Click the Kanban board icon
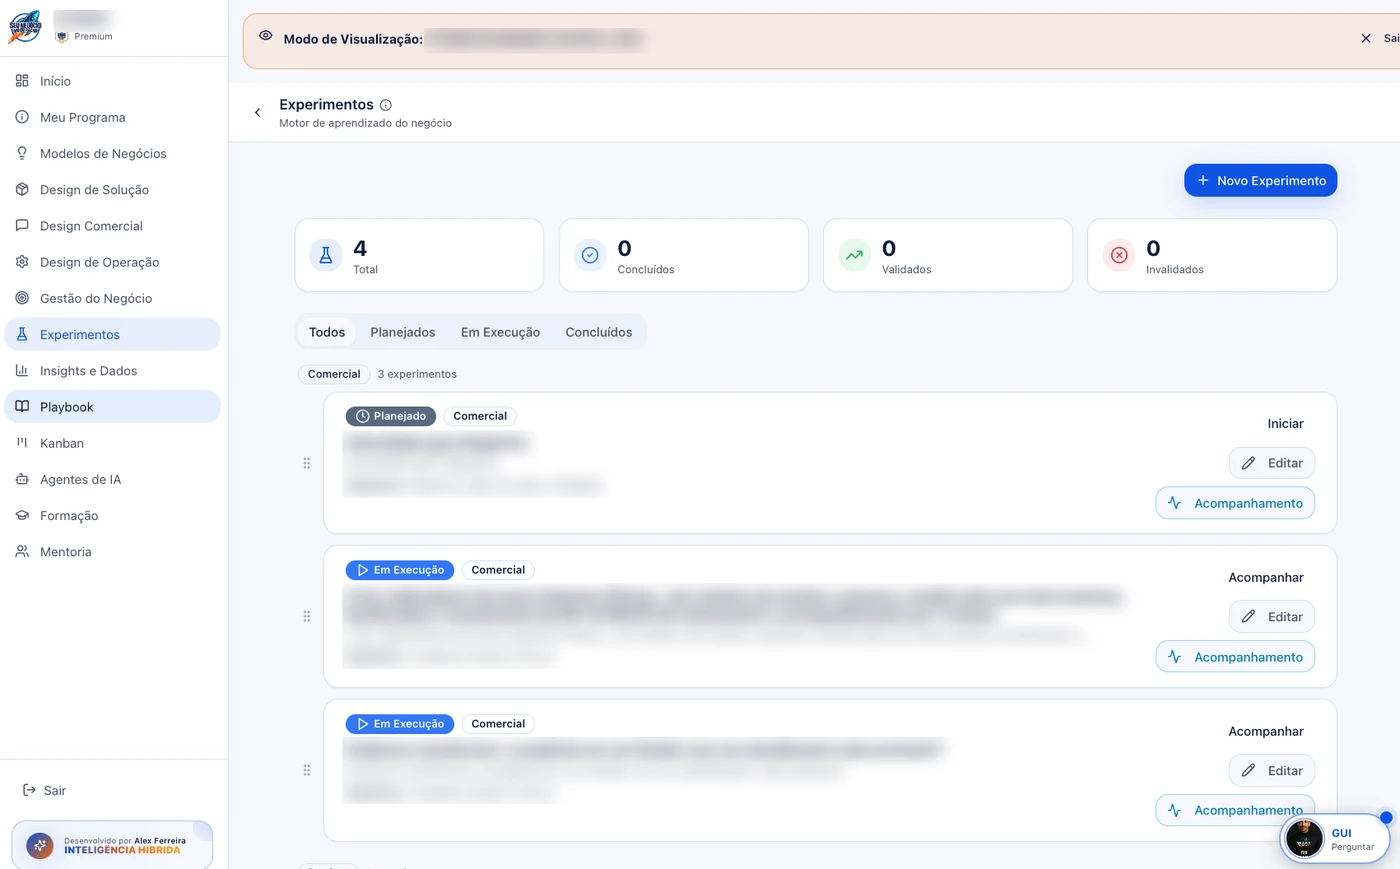1400x869 pixels. 22,443
